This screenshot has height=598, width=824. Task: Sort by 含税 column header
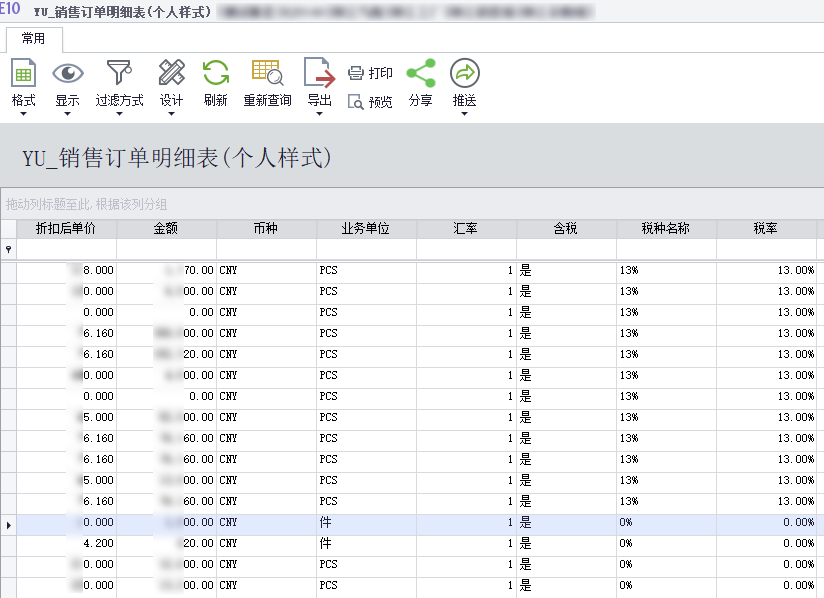point(566,229)
